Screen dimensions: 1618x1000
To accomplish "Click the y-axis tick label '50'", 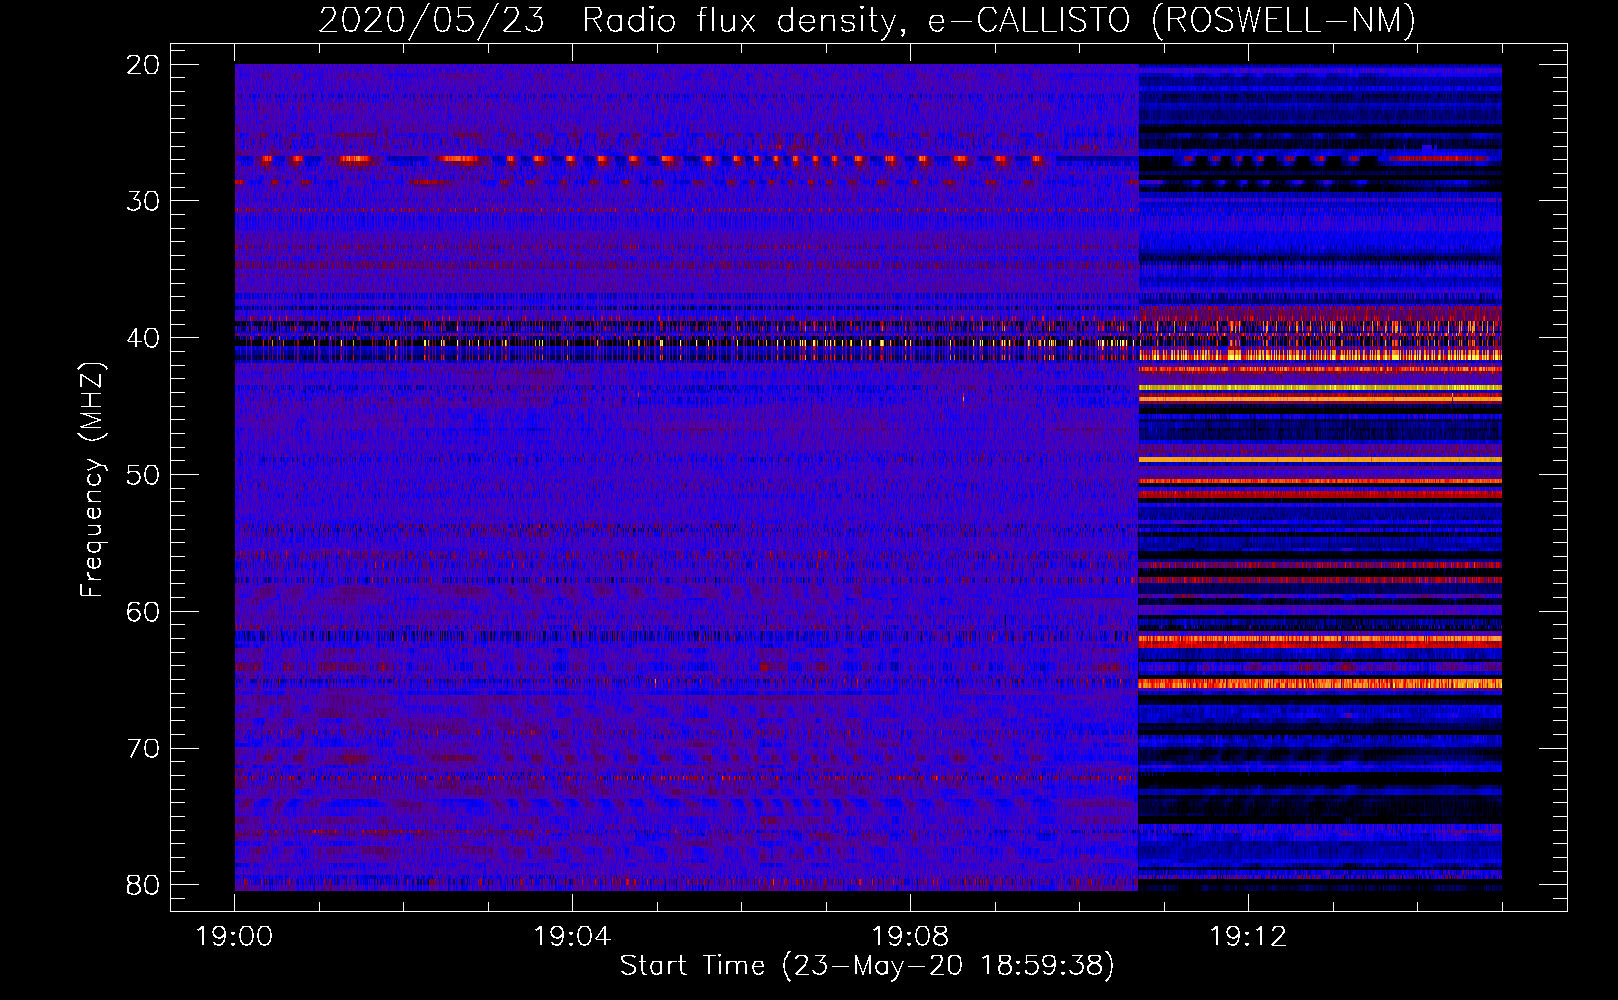I will pyautogui.click(x=143, y=475).
